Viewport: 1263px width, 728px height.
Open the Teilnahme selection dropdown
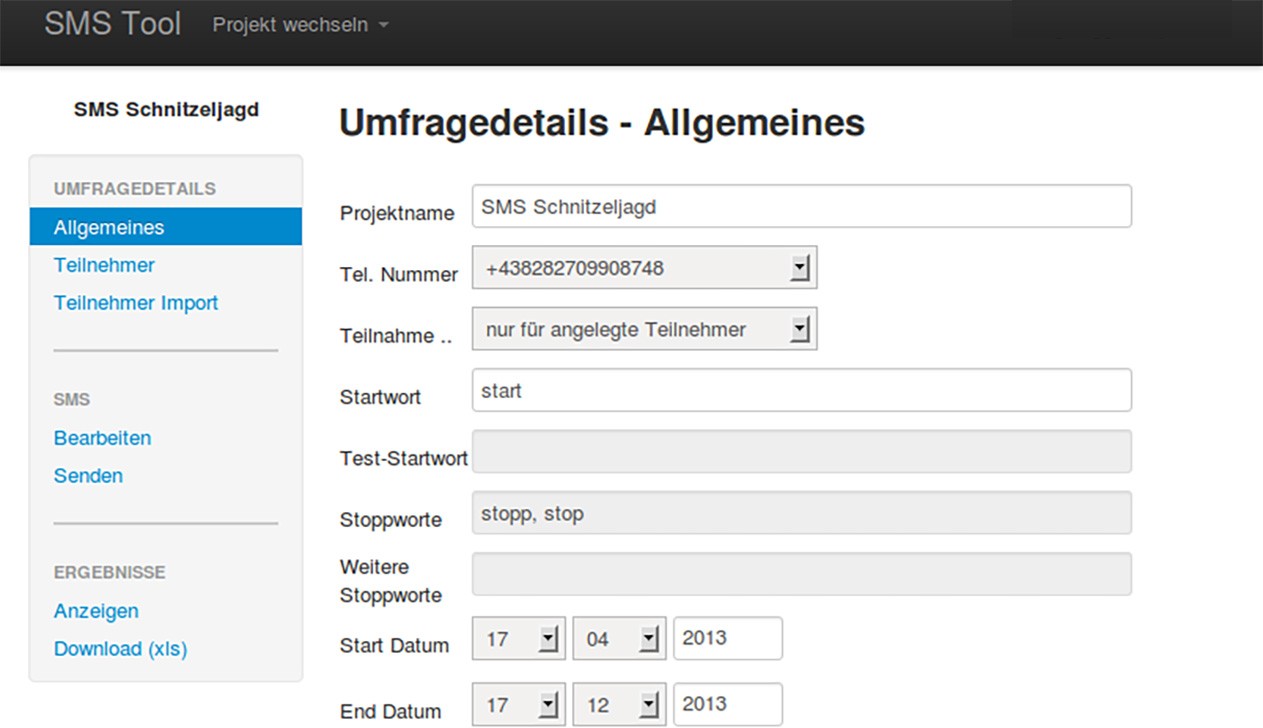[x=644, y=329]
